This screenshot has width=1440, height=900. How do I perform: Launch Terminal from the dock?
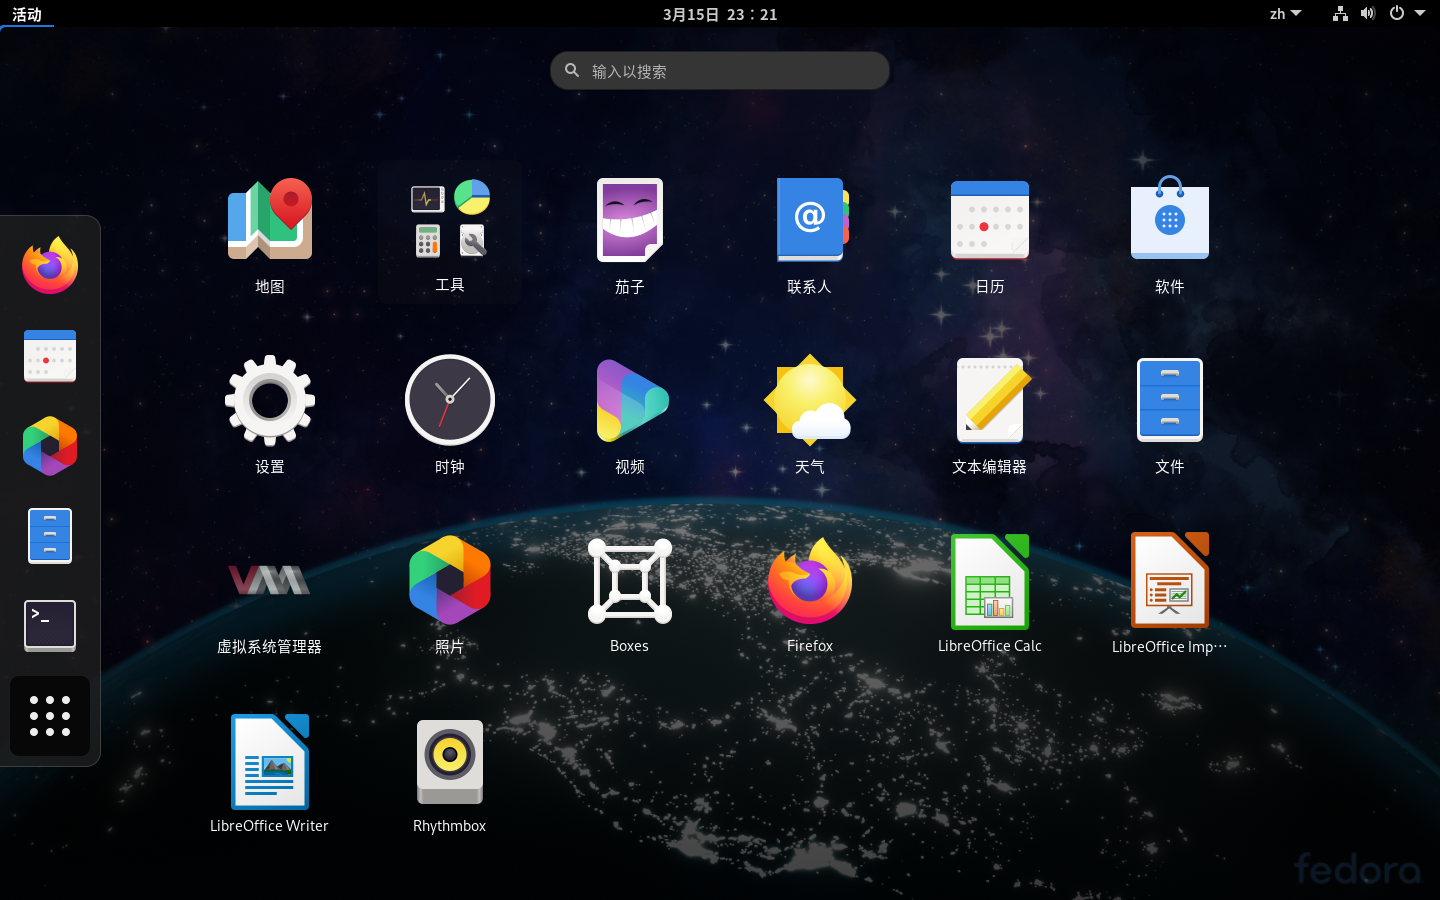pyautogui.click(x=50, y=625)
